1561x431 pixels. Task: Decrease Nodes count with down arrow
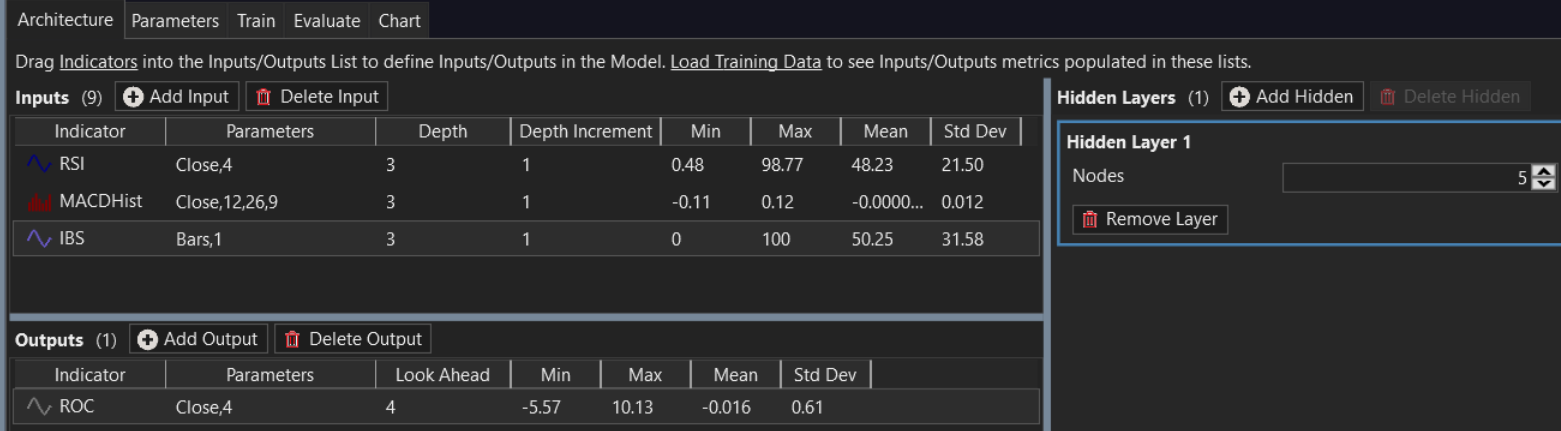tap(1544, 185)
